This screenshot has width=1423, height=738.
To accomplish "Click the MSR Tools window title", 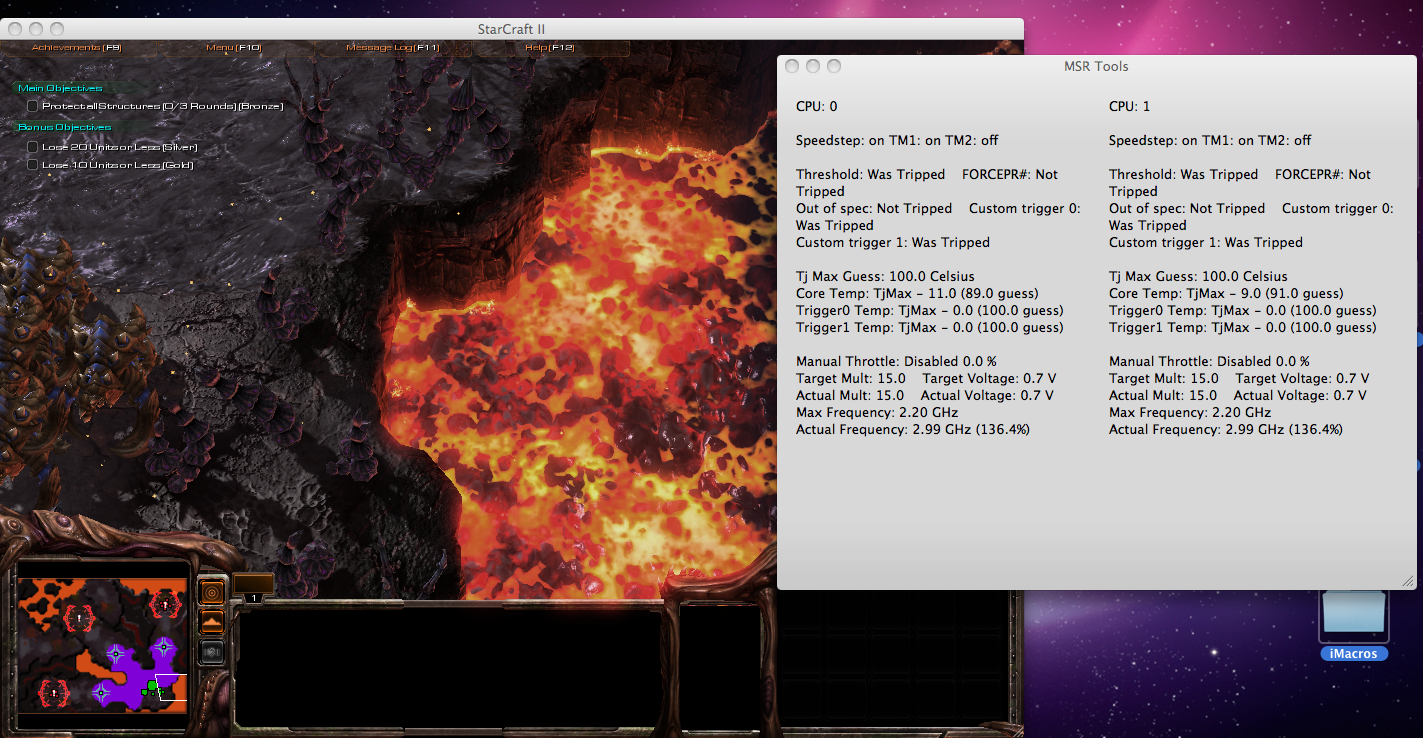I will point(1096,66).
